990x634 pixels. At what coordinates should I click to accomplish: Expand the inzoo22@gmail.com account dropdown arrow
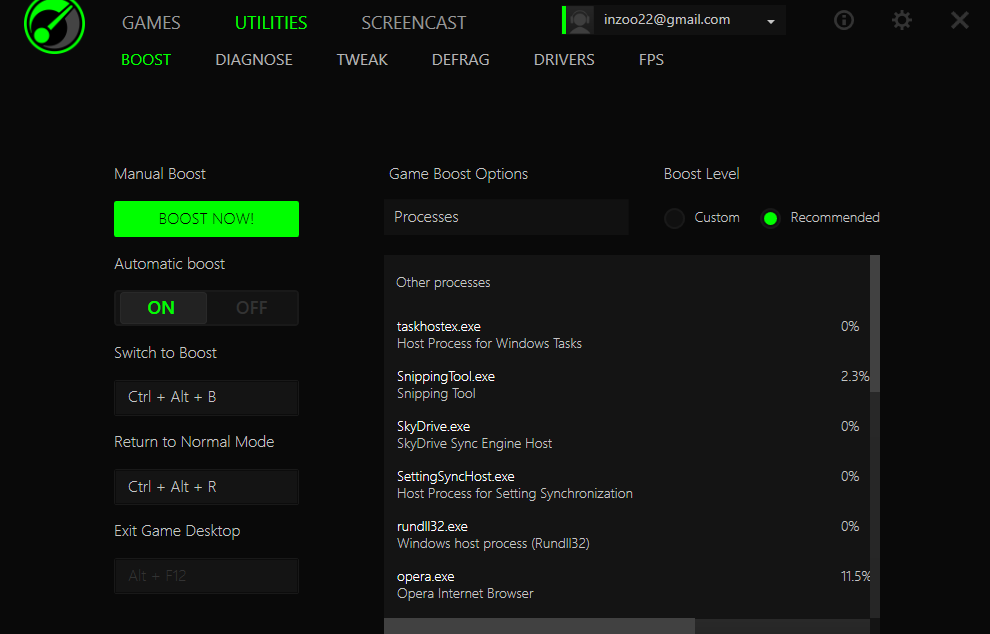tap(770, 22)
